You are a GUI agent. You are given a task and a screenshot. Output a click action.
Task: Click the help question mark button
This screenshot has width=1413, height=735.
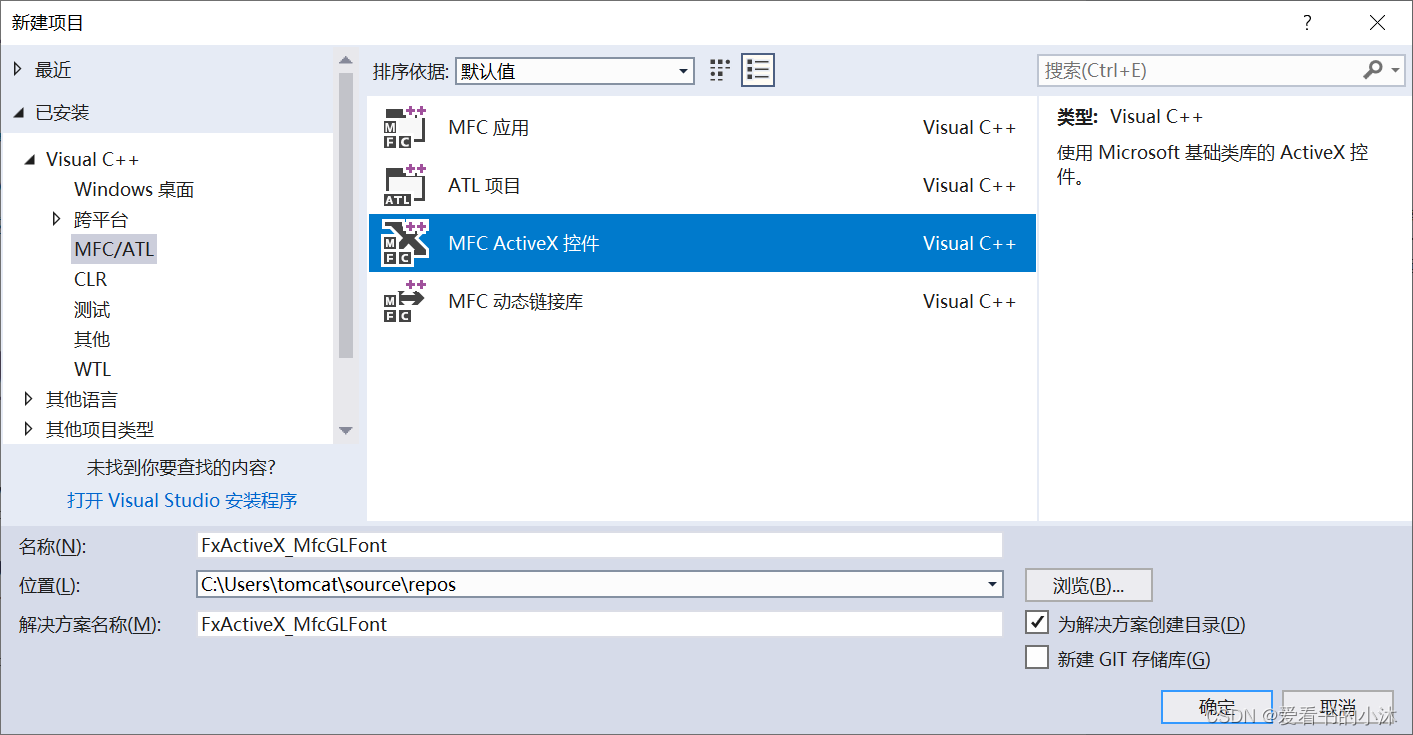click(1307, 22)
